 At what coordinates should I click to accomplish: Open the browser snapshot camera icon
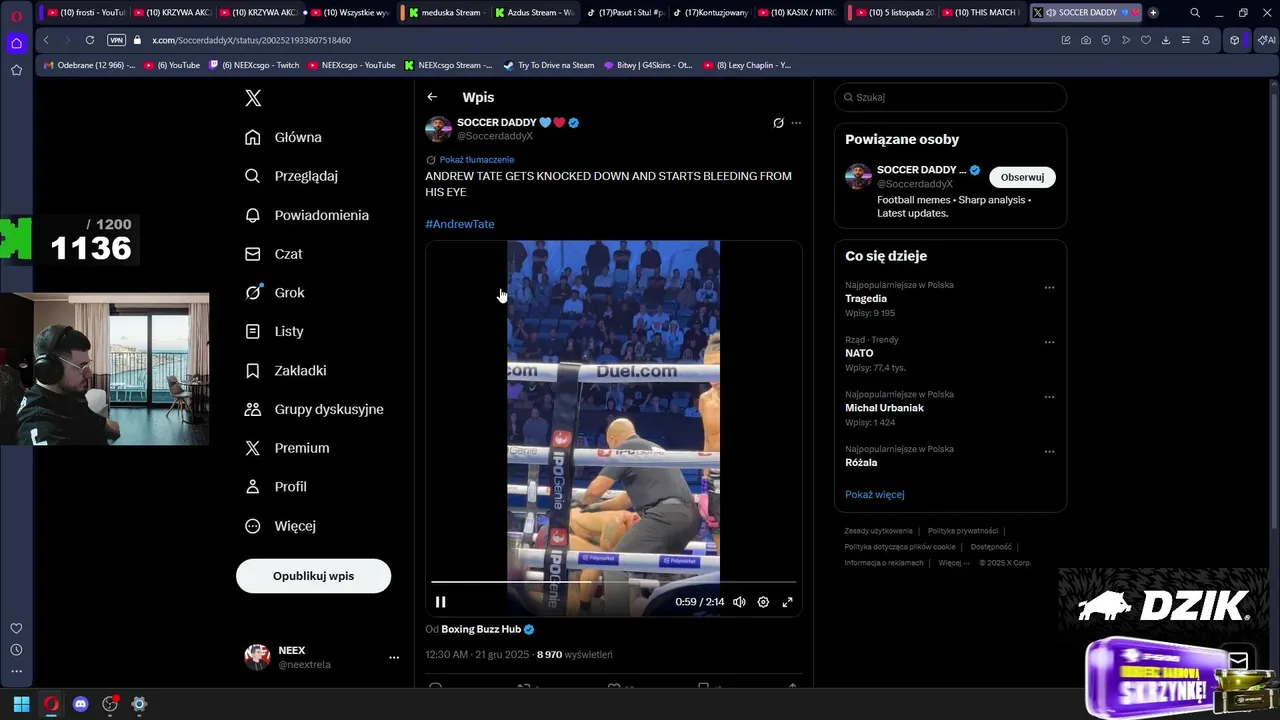coord(1086,40)
